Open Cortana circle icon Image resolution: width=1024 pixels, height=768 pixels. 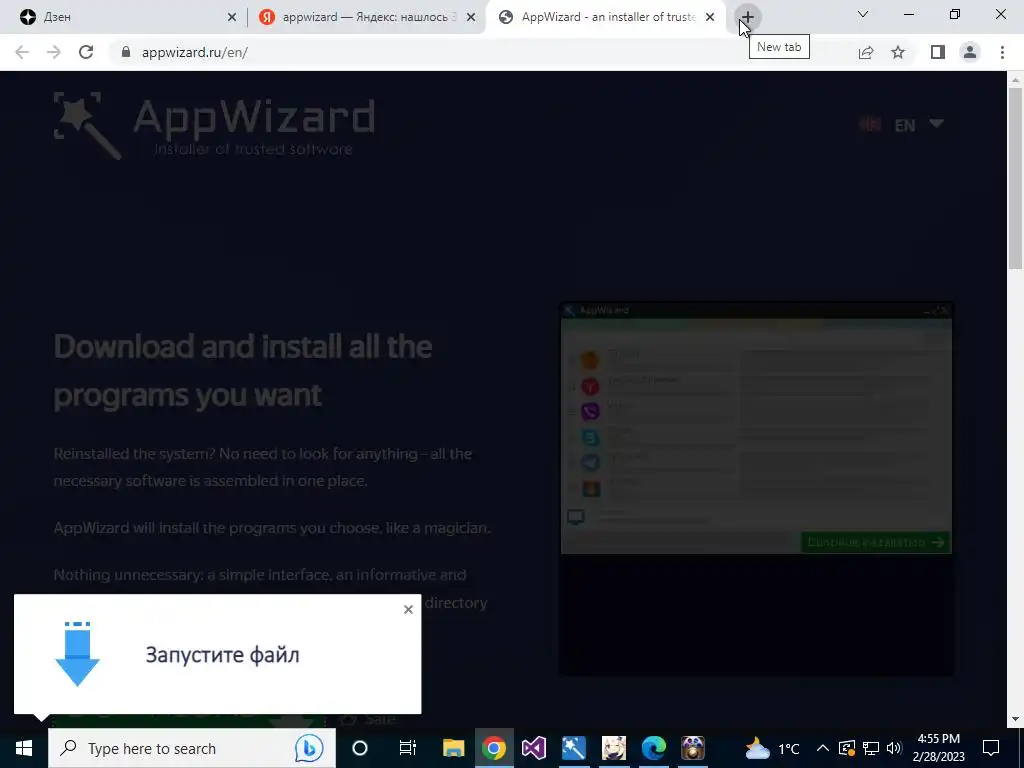click(x=360, y=748)
